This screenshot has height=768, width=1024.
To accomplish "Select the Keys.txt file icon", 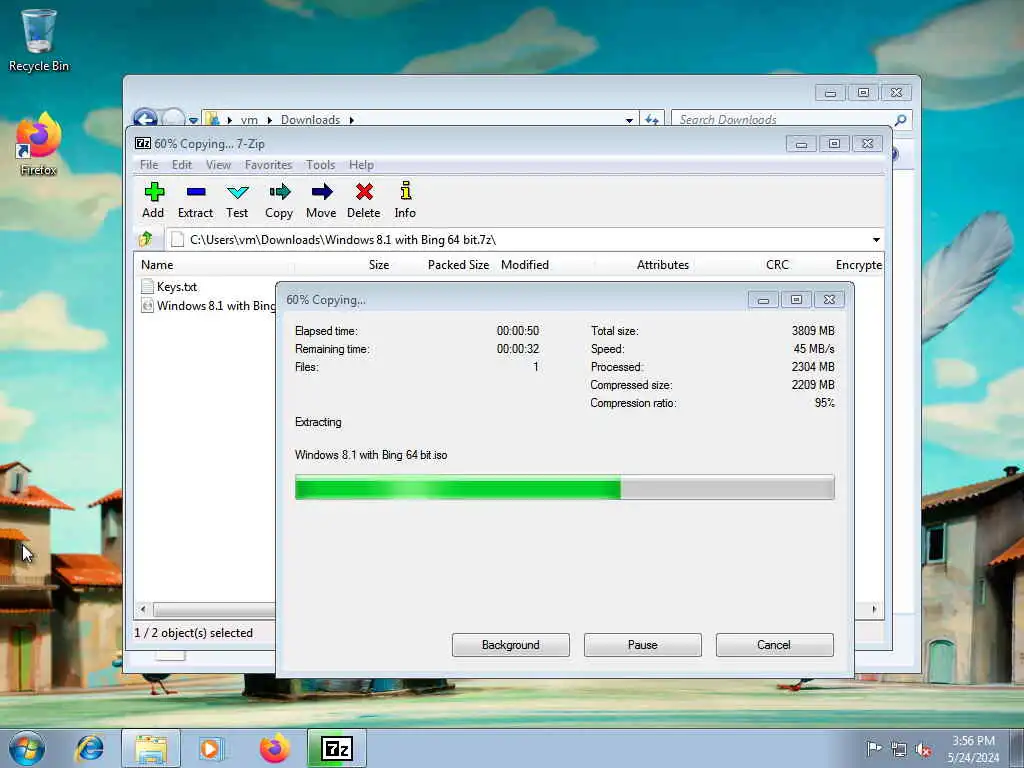I will (148, 287).
